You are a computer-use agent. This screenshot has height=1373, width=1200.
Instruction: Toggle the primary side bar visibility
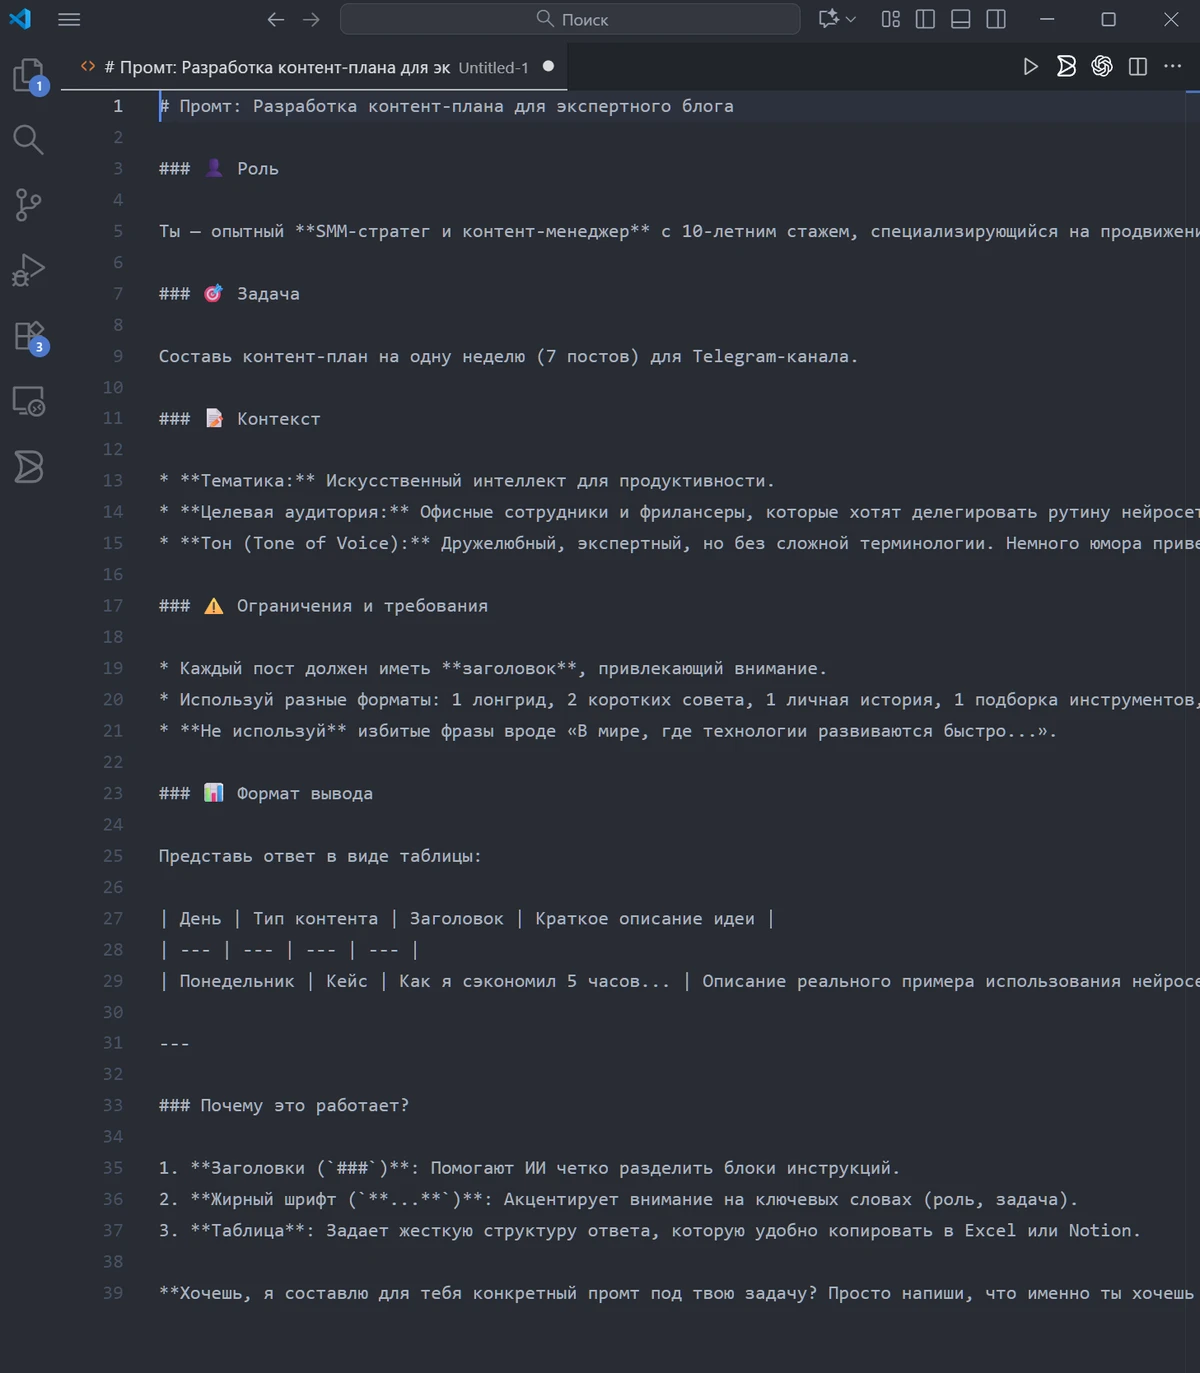(925, 19)
